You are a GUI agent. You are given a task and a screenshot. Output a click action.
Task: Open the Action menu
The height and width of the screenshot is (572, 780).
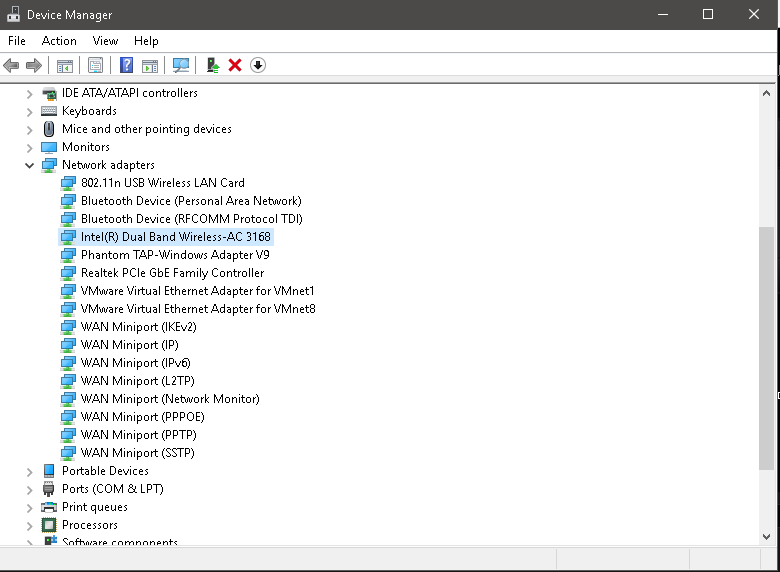point(59,41)
